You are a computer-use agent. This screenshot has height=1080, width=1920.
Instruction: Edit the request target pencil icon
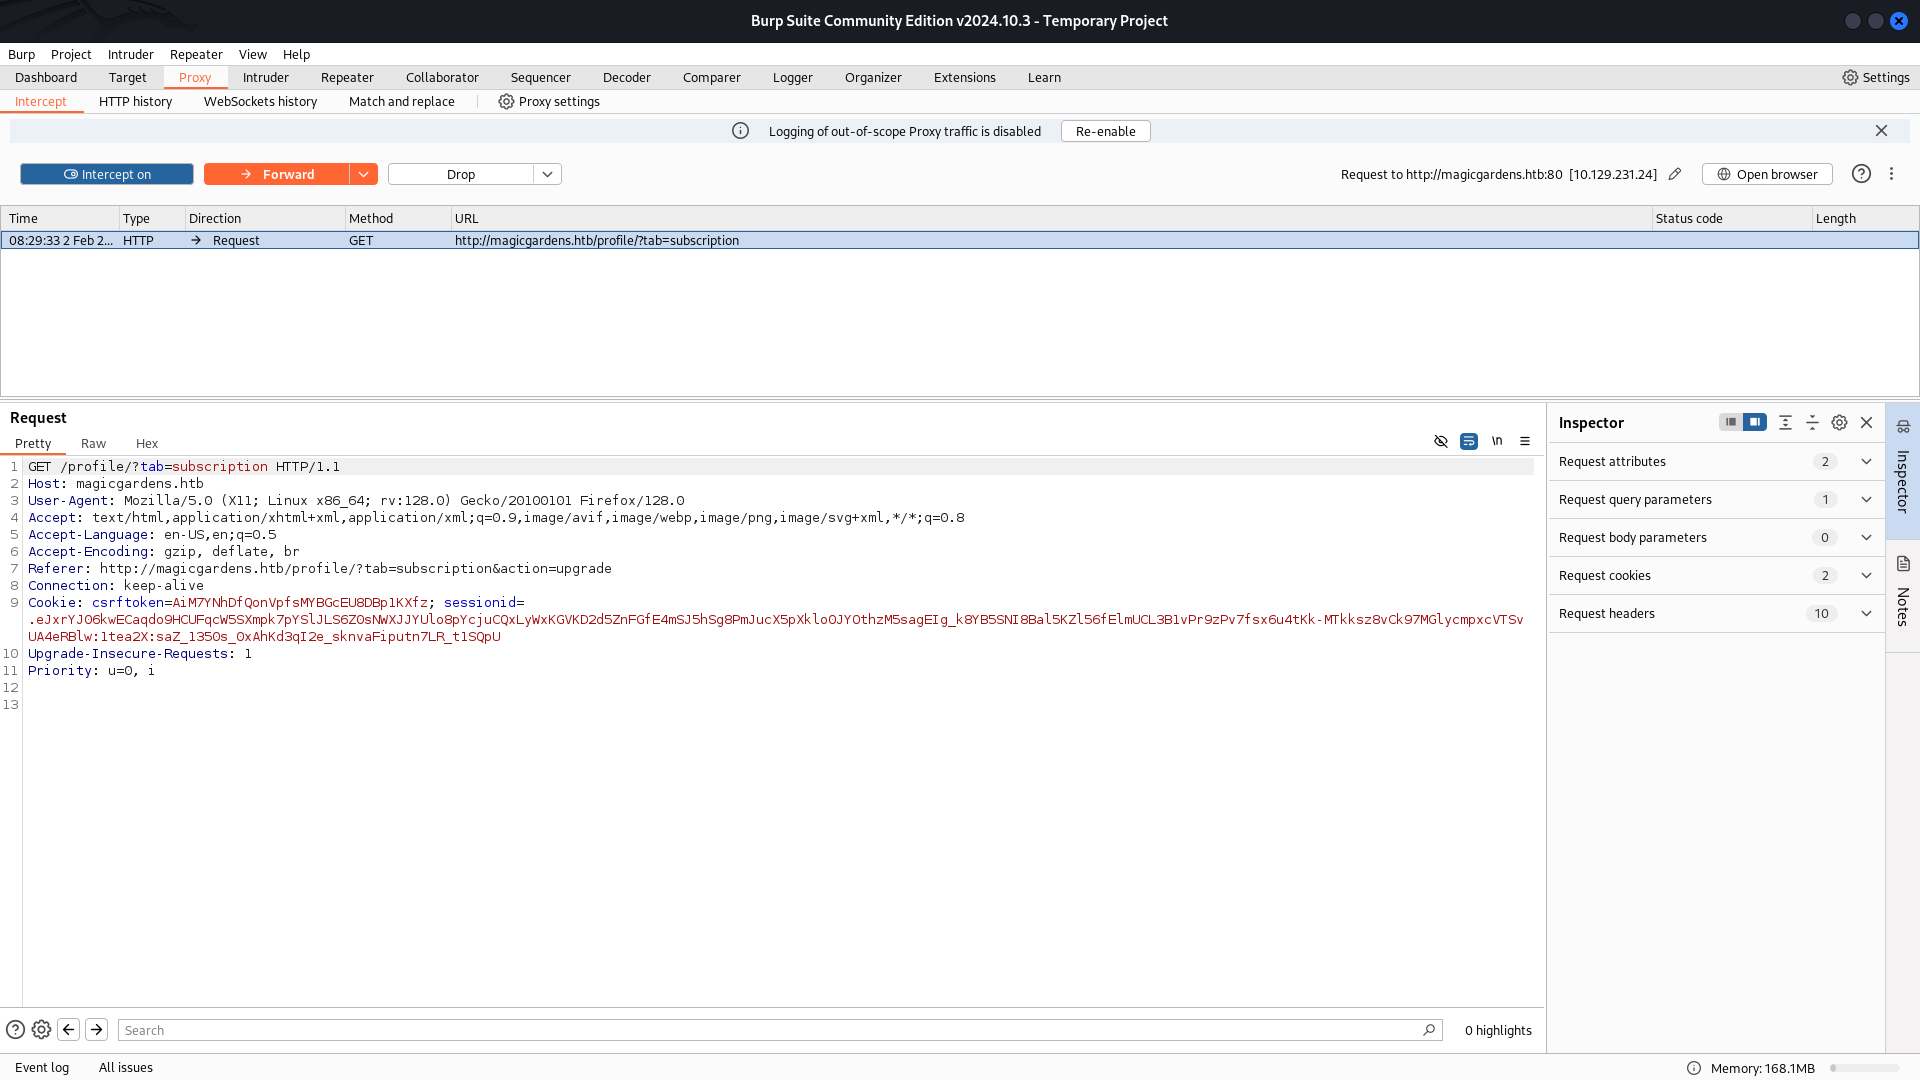point(1675,174)
